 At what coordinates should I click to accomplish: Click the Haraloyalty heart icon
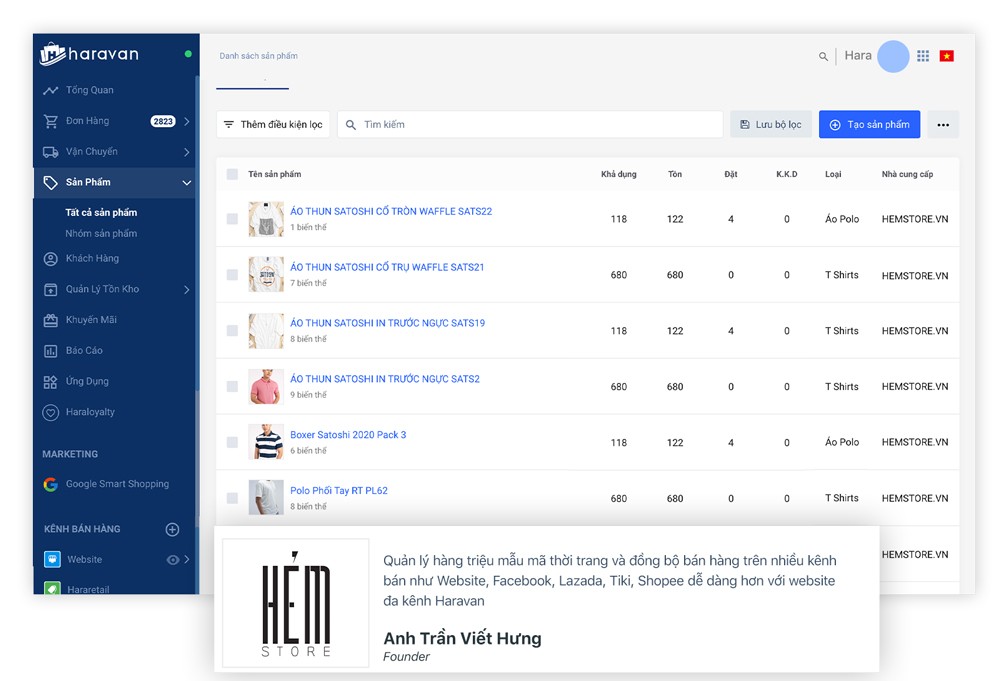point(50,413)
